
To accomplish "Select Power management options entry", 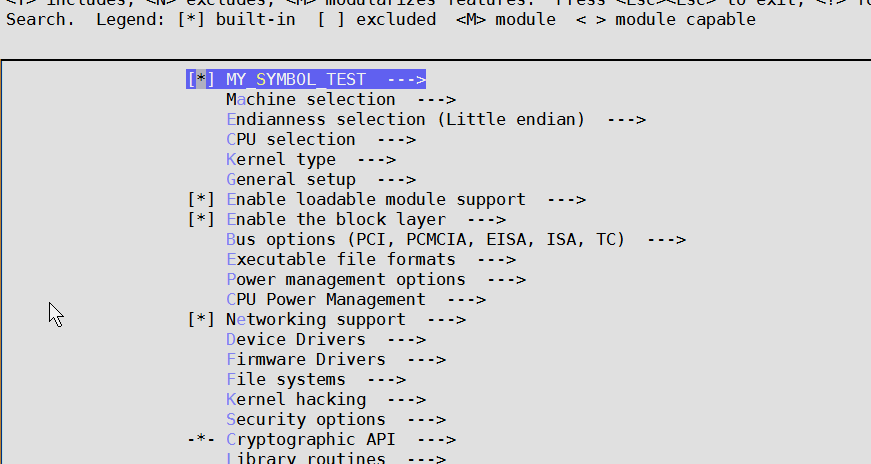I will 345,280.
